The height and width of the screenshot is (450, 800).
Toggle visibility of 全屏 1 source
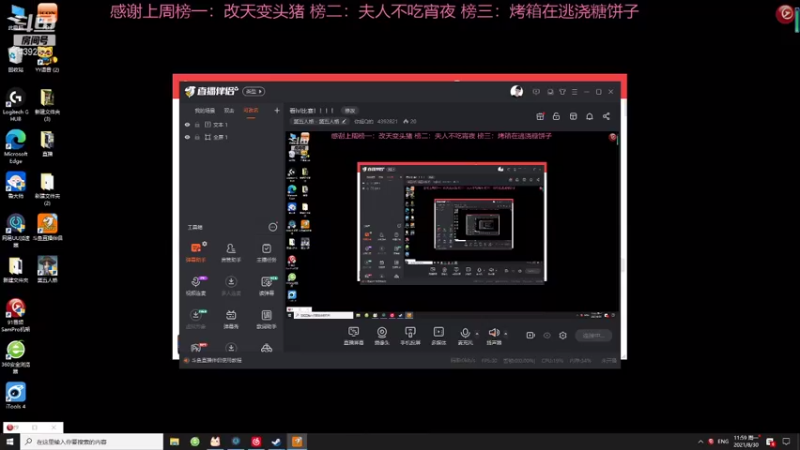(x=187, y=137)
